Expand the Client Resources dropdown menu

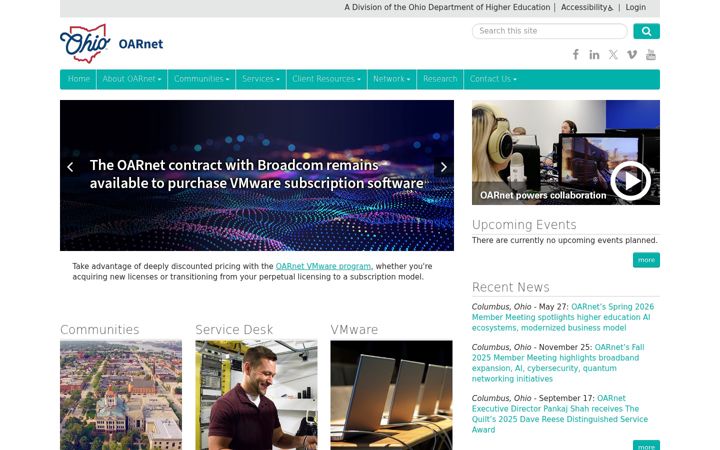[326, 79]
